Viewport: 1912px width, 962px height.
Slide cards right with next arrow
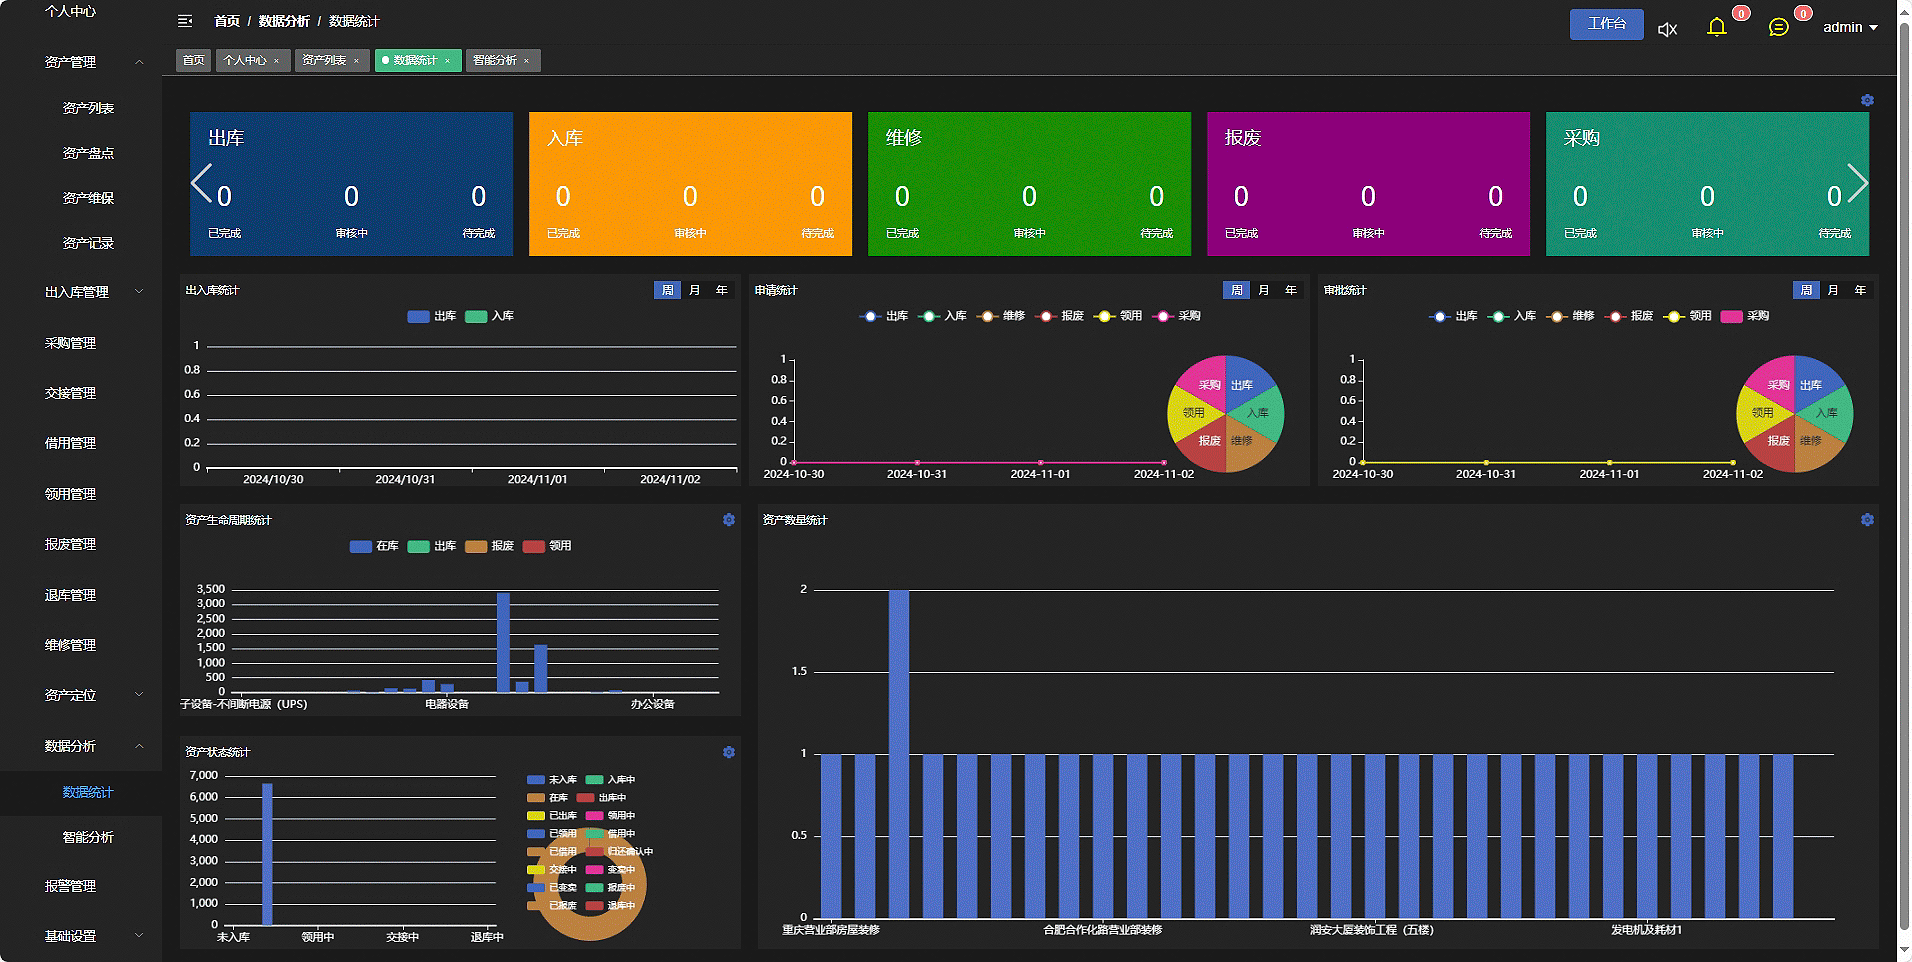(1857, 183)
